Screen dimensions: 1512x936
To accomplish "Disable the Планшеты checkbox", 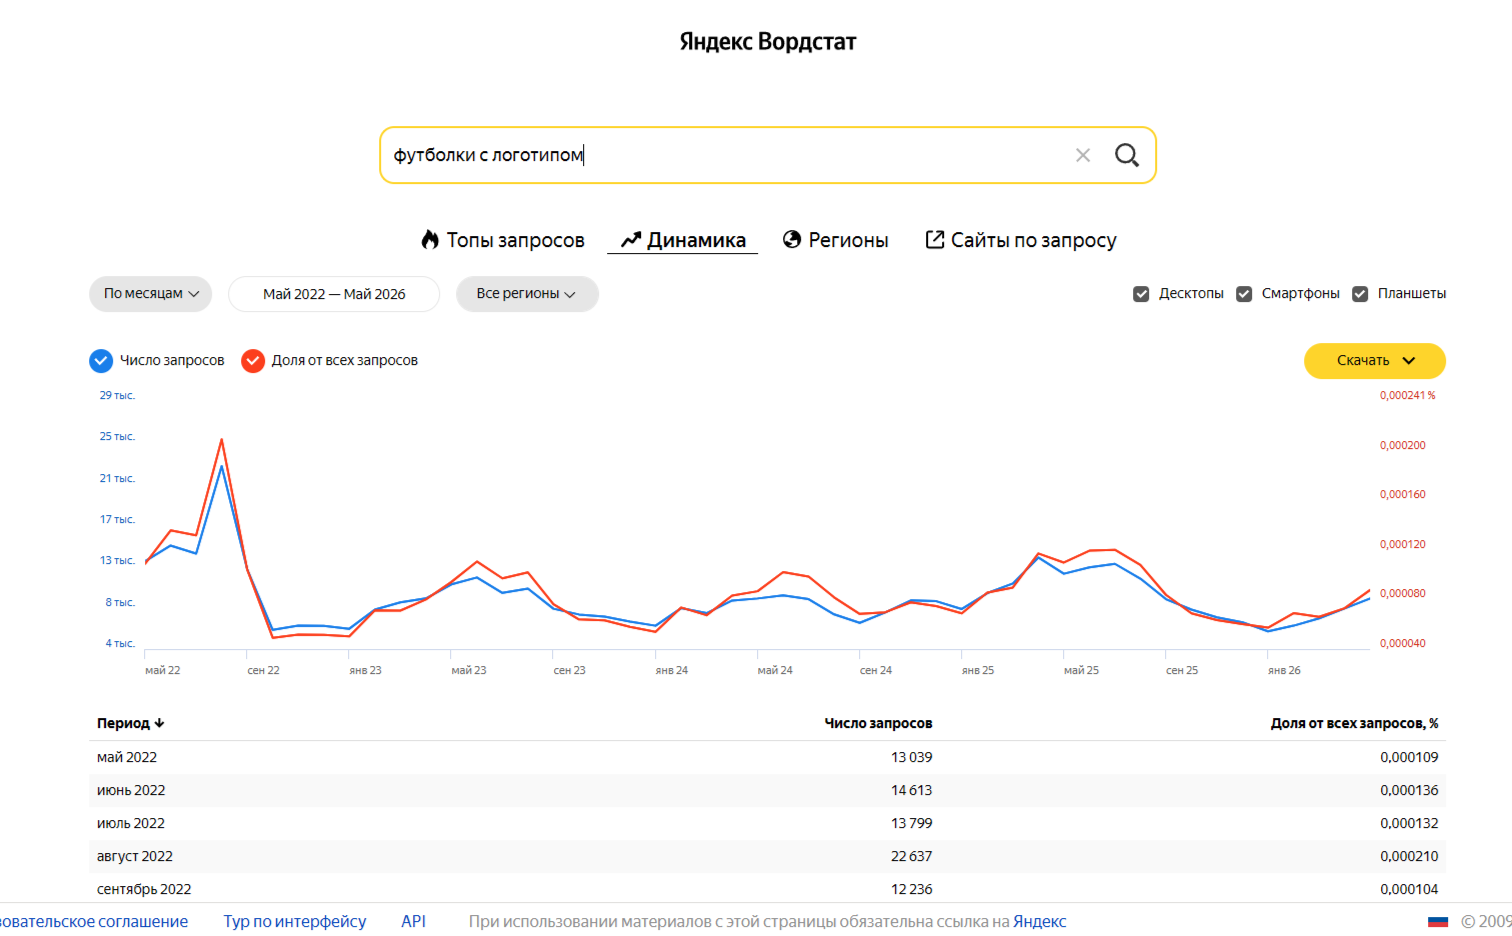I will [1360, 294].
